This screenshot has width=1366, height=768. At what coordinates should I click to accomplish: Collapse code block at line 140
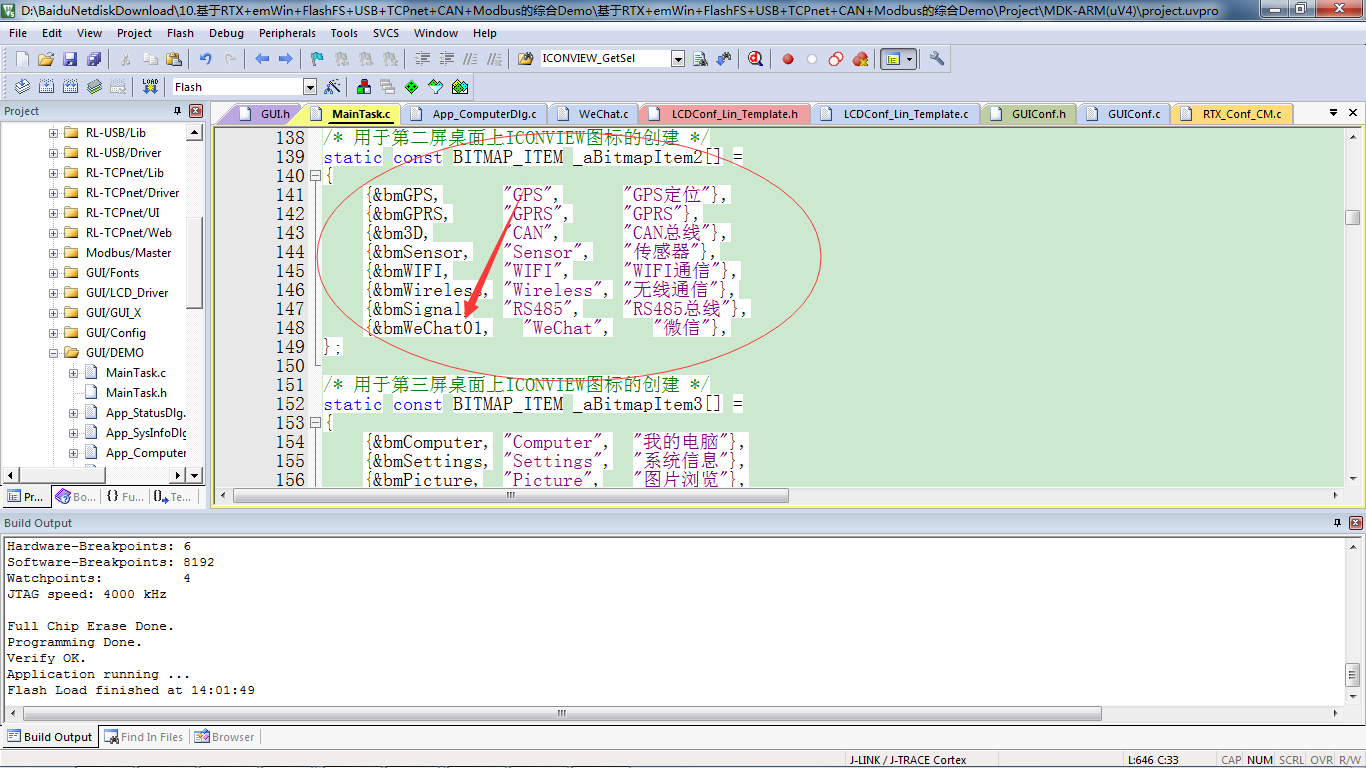pyautogui.click(x=315, y=176)
